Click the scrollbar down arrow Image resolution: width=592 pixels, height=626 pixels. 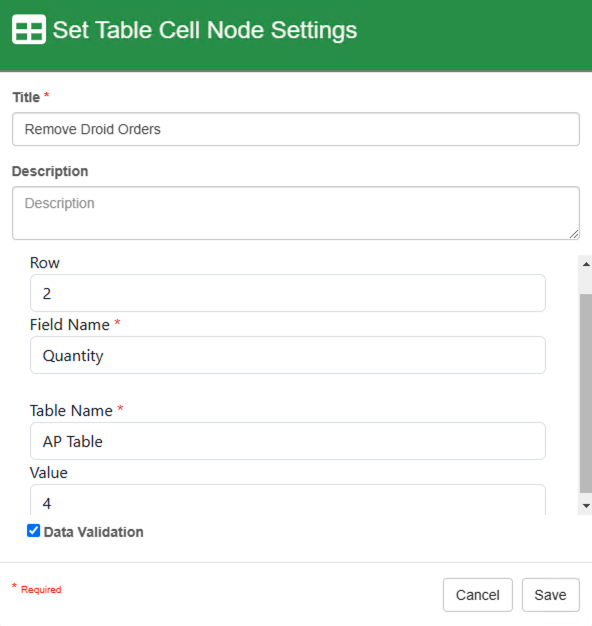586,506
